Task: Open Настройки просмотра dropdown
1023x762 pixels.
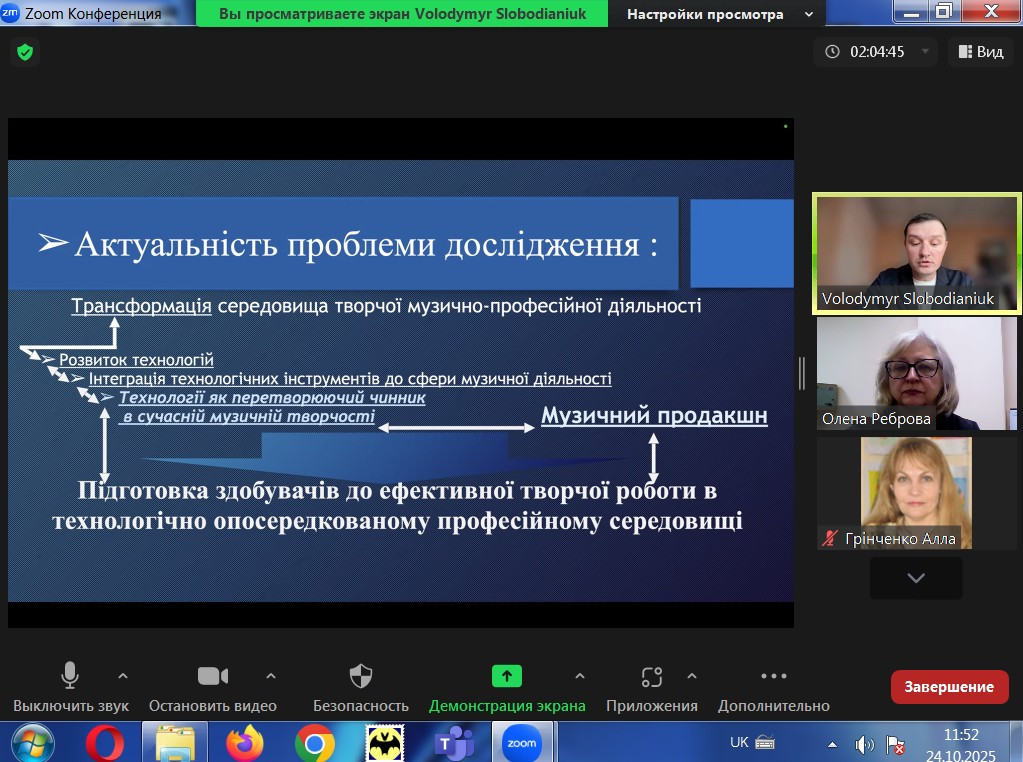Action: (719, 14)
